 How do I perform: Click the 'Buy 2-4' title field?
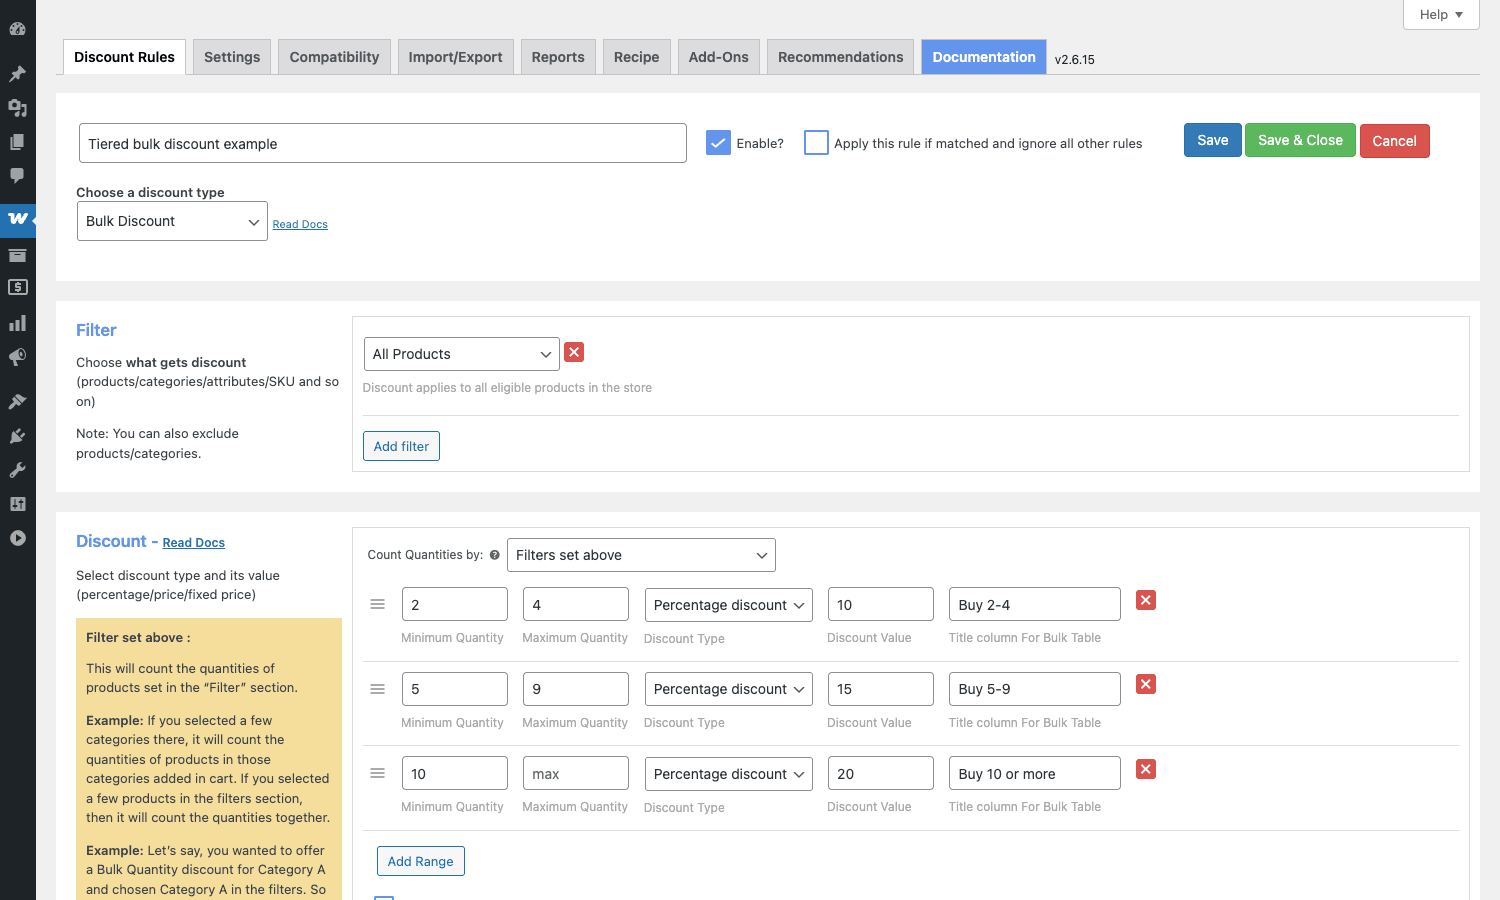(x=1035, y=604)
